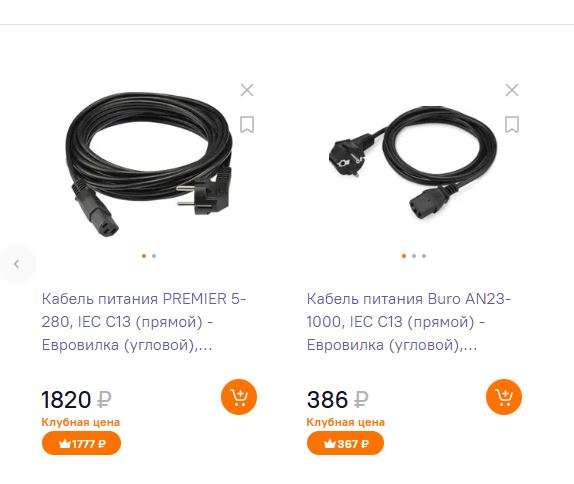Remove the Buro AN23-1000 cable card
The image size is (574, 484).
[512, 90]
